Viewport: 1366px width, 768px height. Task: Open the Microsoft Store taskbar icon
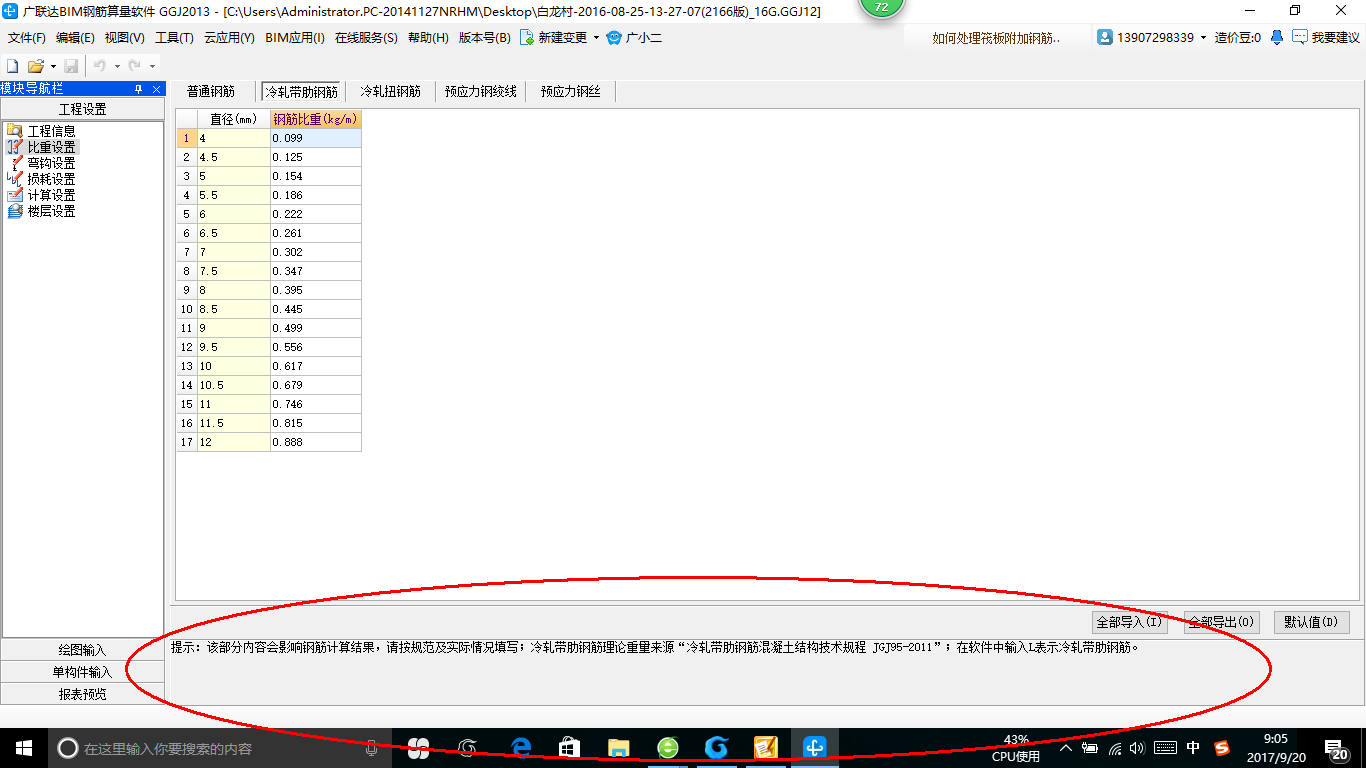[570, 748]
